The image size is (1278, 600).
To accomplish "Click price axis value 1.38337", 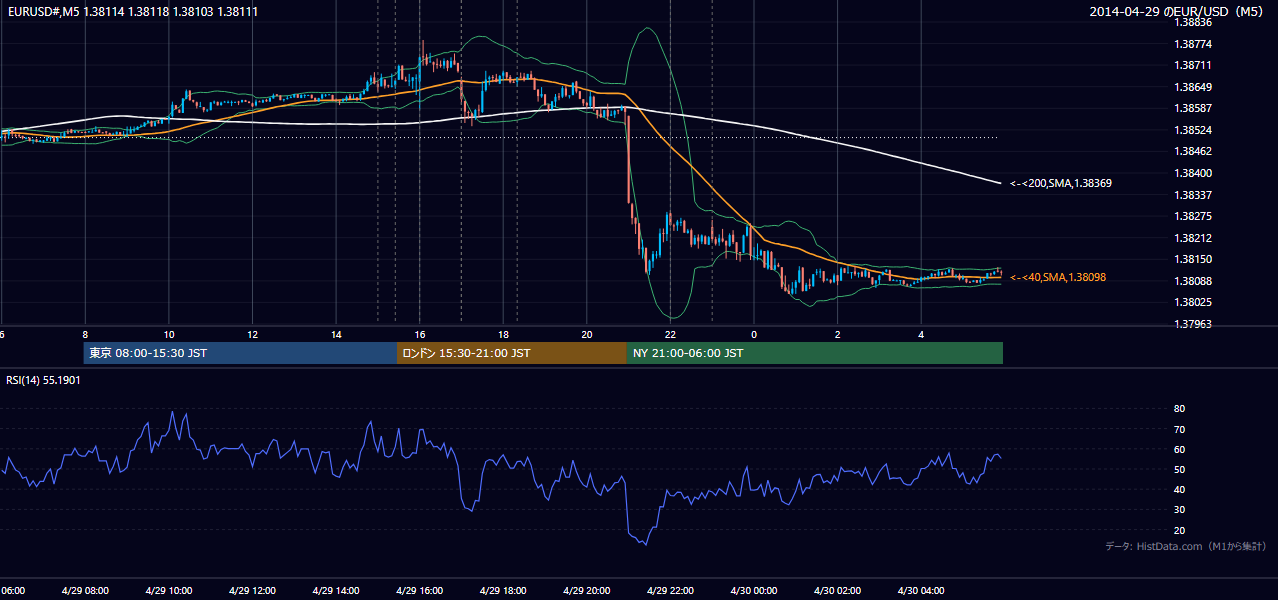I will (1193, 195).
